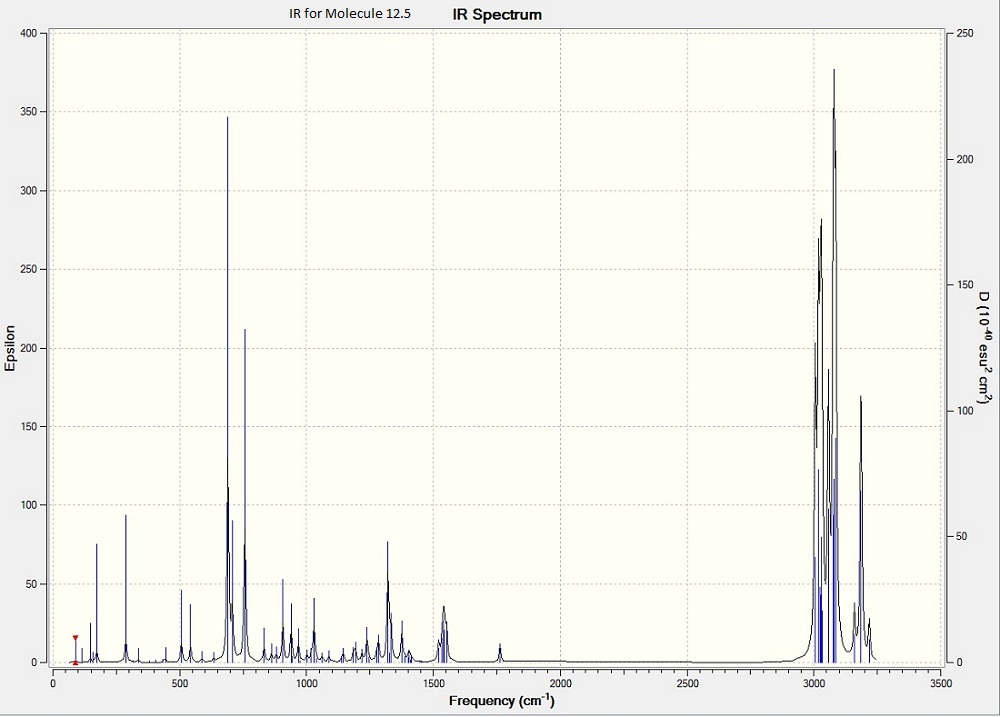Click the '400' tick label on the Epsilon axis
Screen dimensions: 1000x717
(29, 33)
